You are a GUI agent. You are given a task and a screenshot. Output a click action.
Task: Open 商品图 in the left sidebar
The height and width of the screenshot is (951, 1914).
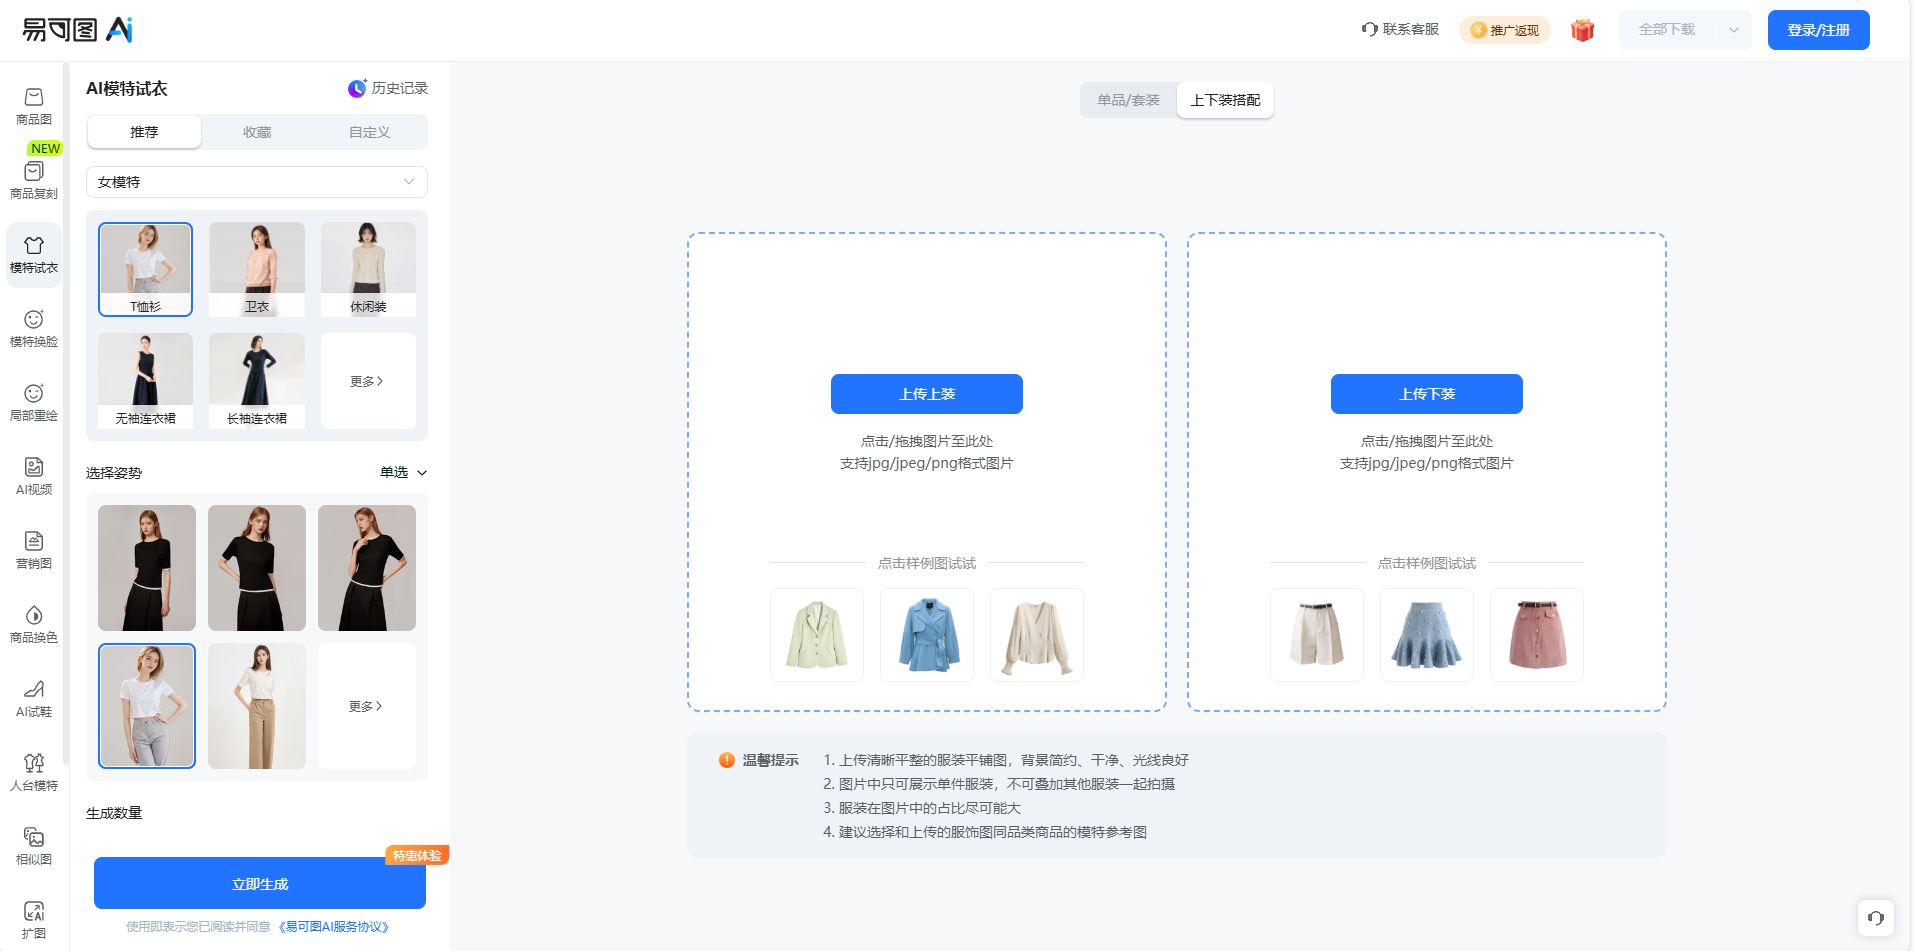coord(33,106)
